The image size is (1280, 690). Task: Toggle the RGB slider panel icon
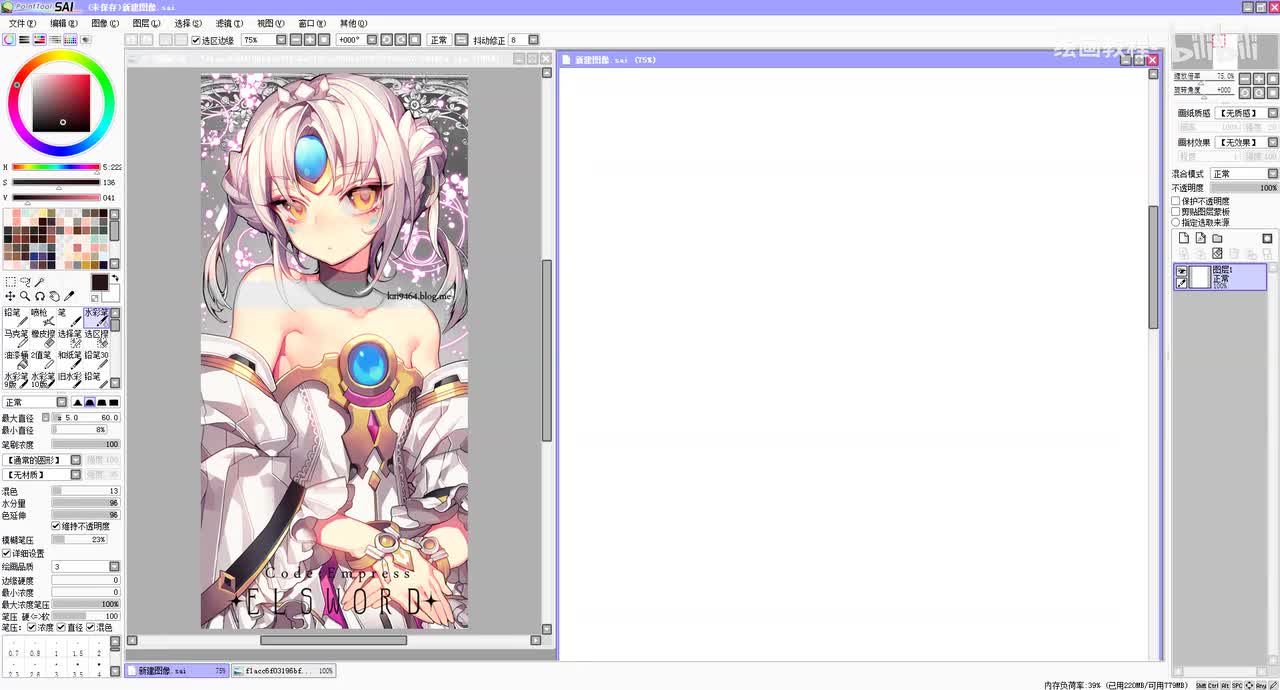point(24,40)
